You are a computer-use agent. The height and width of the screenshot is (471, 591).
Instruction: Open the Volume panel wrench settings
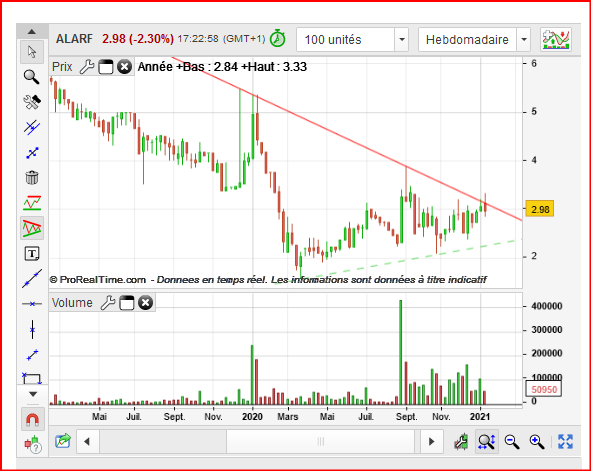[108, 303]
